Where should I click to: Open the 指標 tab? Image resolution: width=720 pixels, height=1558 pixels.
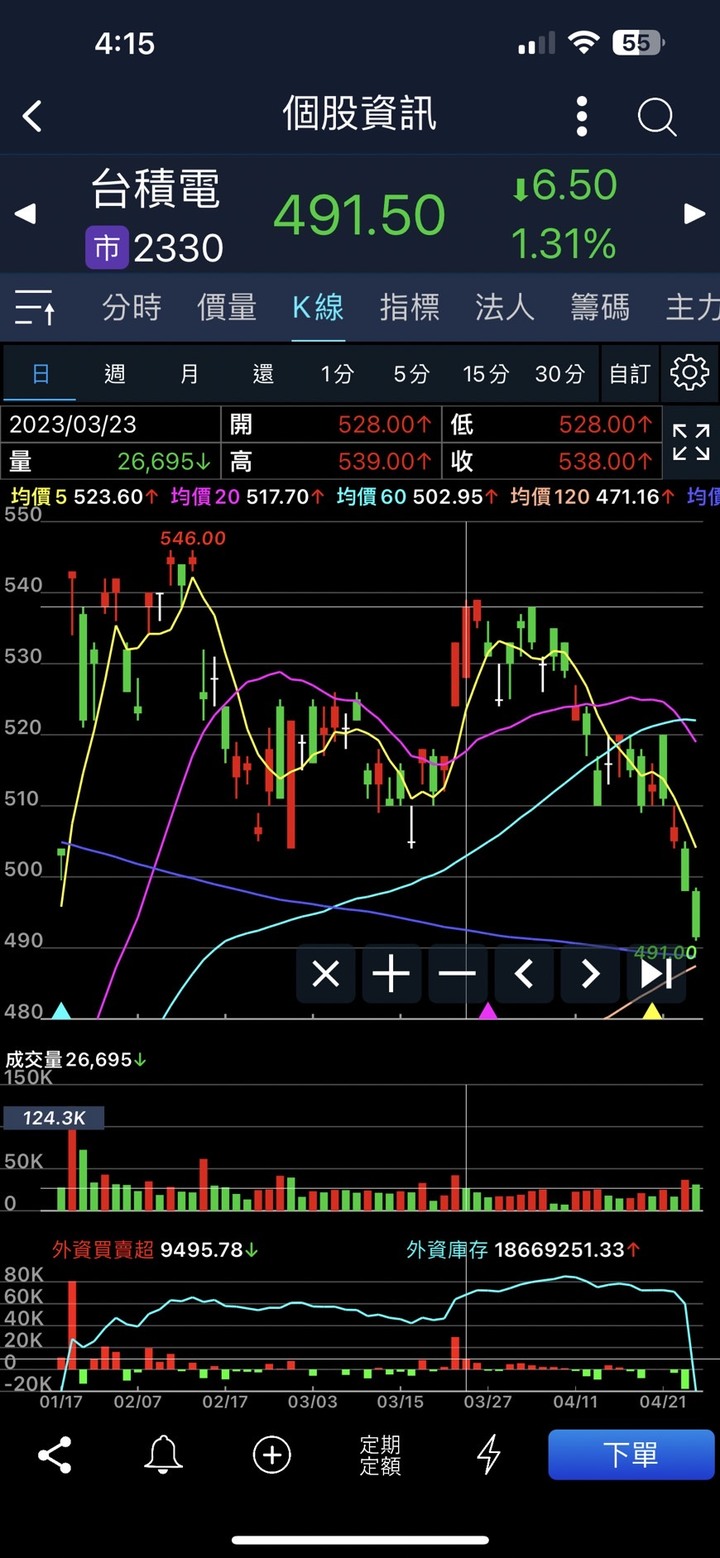410,307
